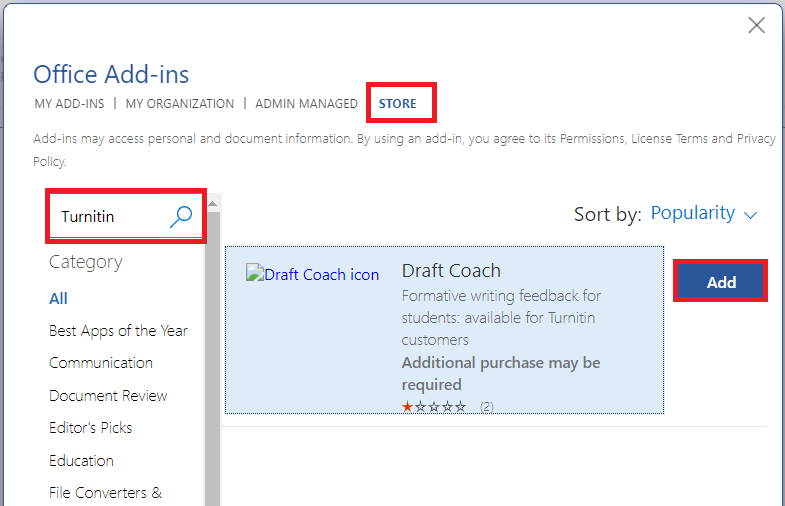This screenshot has width=785, height=506.
Task: Open File Converters category
Action: tap(105, 493)
